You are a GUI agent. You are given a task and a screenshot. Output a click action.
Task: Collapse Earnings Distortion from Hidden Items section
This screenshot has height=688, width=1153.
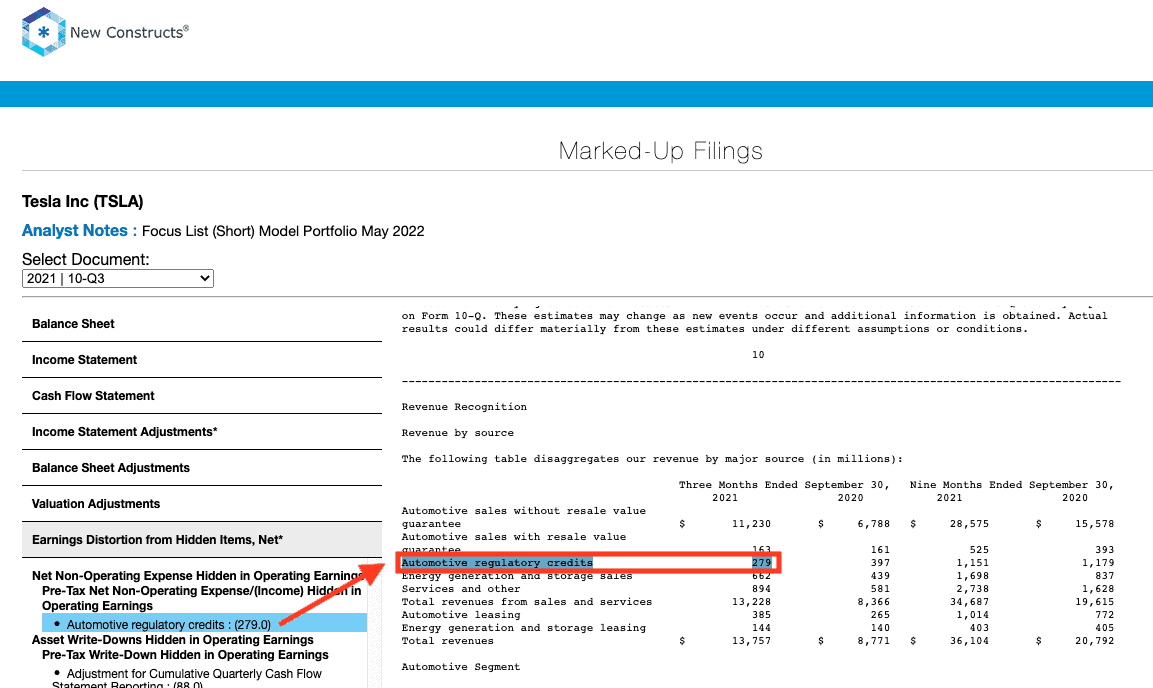tap(201, 540)
